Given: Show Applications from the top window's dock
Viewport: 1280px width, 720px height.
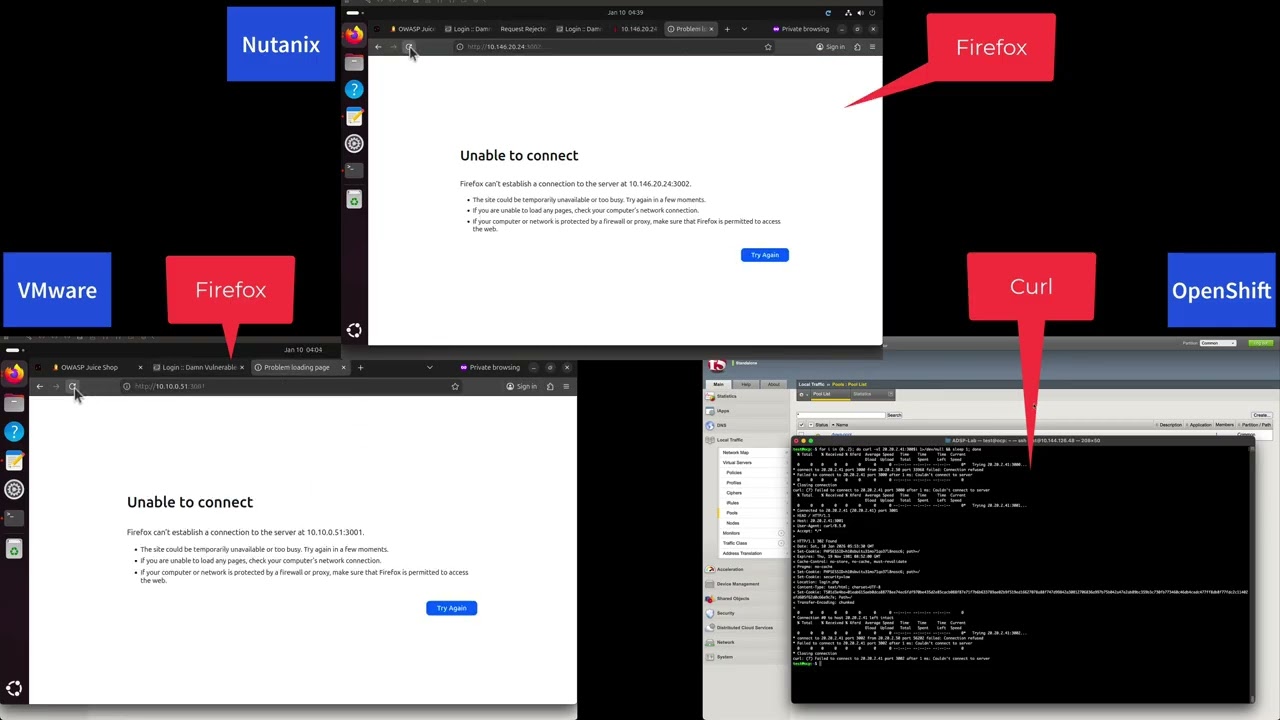Looking at the screenshot, I should click(354, 330).
